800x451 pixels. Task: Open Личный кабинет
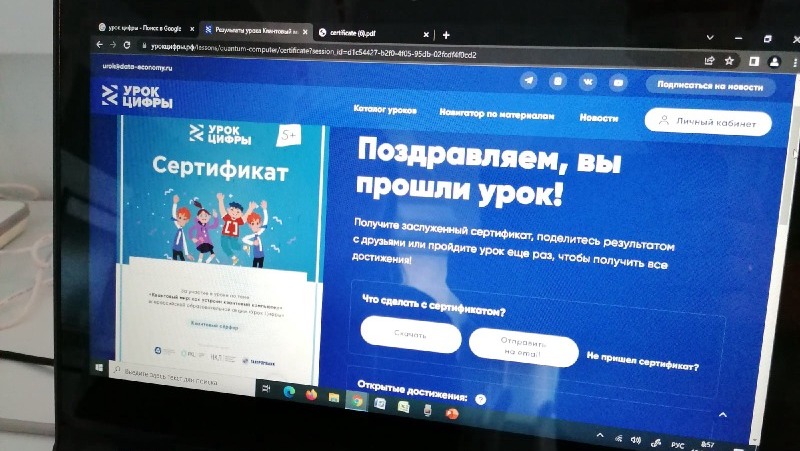tap(708, 122)
